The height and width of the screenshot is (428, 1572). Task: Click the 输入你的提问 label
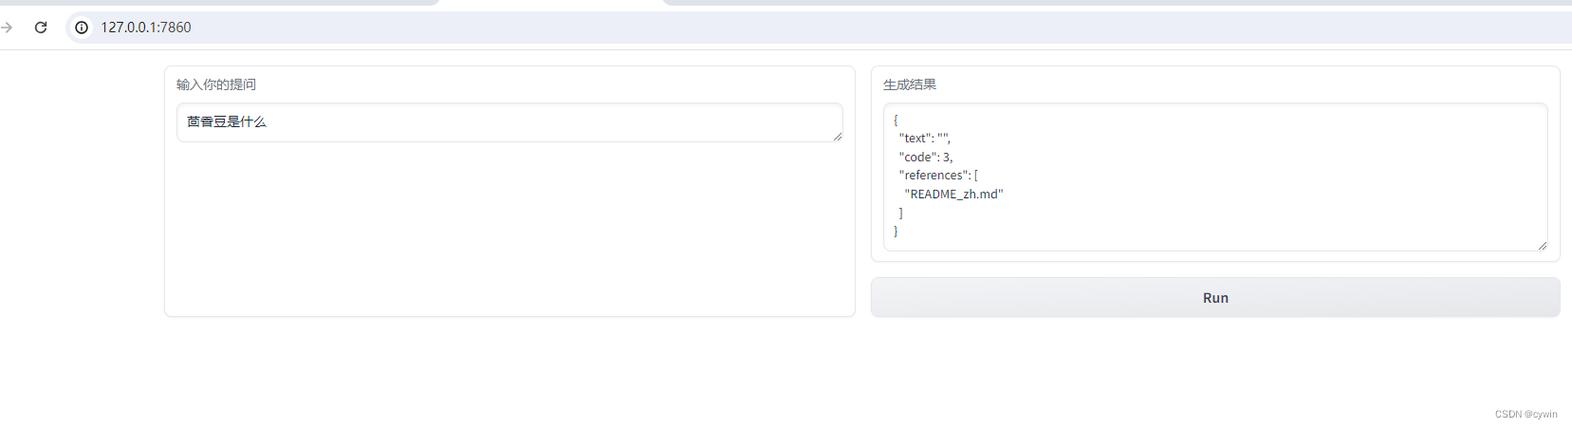216,84
